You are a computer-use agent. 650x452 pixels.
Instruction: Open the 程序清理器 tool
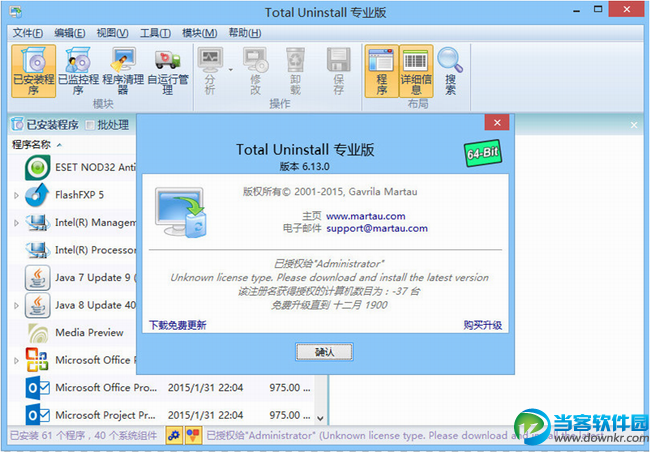tap(123, 71)
